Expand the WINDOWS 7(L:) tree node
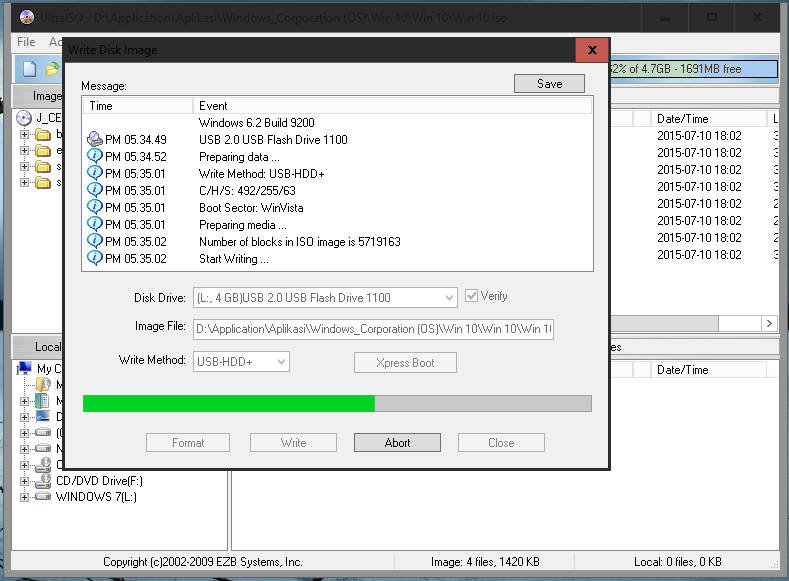The image size is (789, 581). pos(24,497)
